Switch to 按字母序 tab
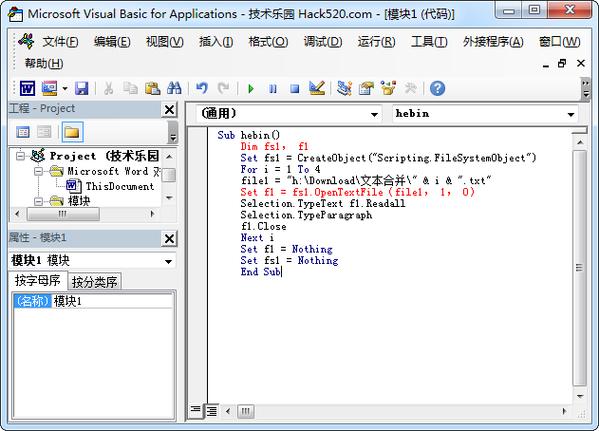Screen dimensions: 599x431 37,280
